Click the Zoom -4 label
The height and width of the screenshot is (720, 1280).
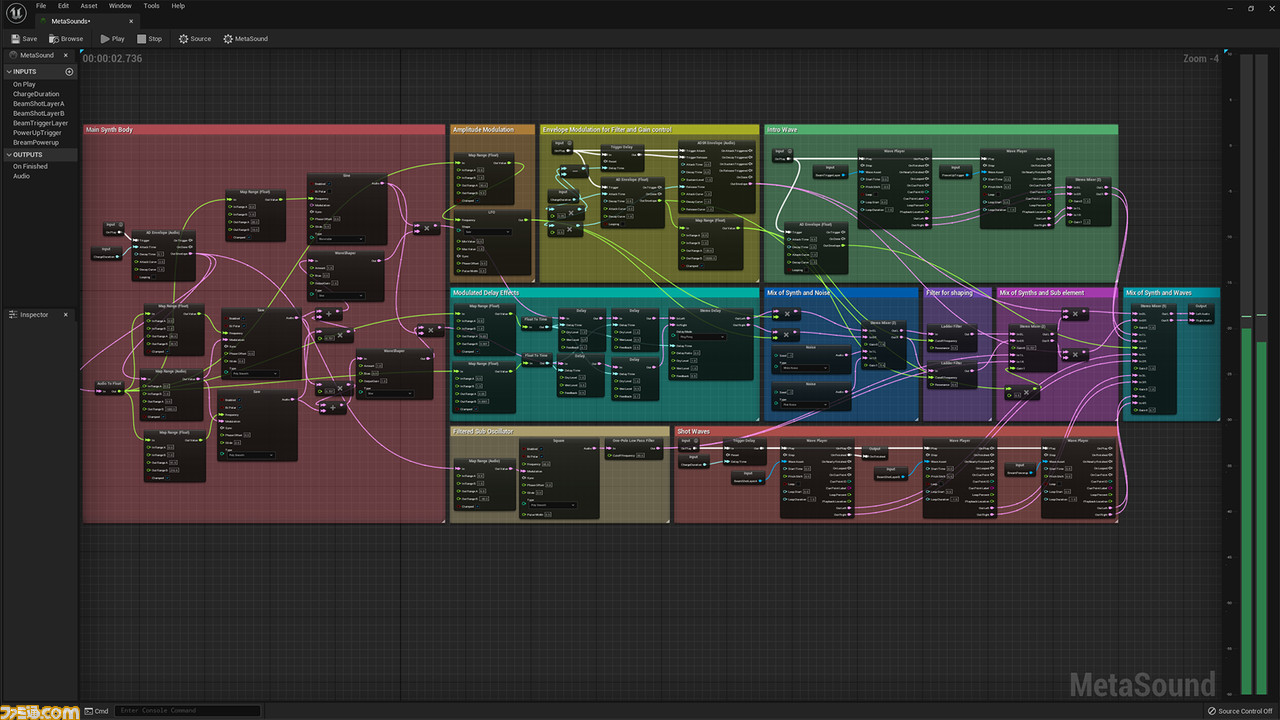[1201, 59]
